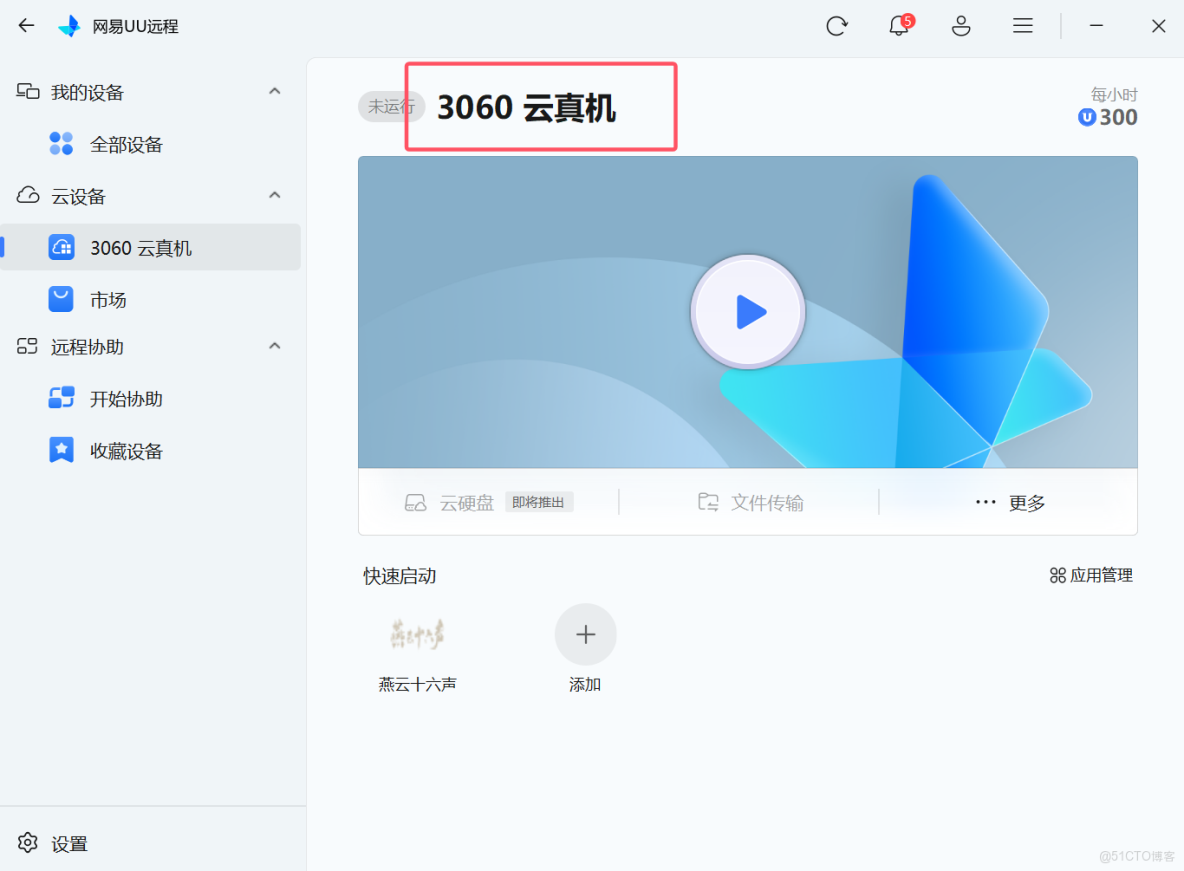The height and width of the screenshot is (871, 1184).
Task: Open 设置 at the bottom left
Action: 55,843
